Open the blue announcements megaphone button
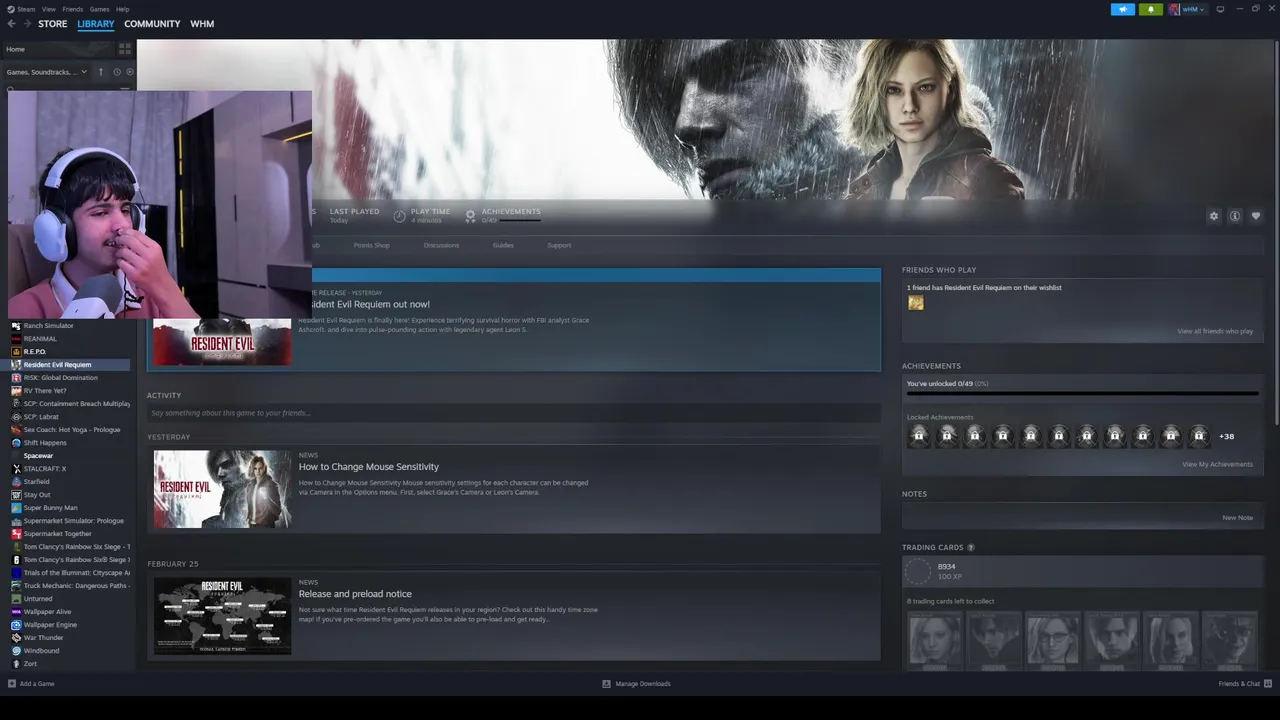1280x720 pixels. coord(1123,9)
